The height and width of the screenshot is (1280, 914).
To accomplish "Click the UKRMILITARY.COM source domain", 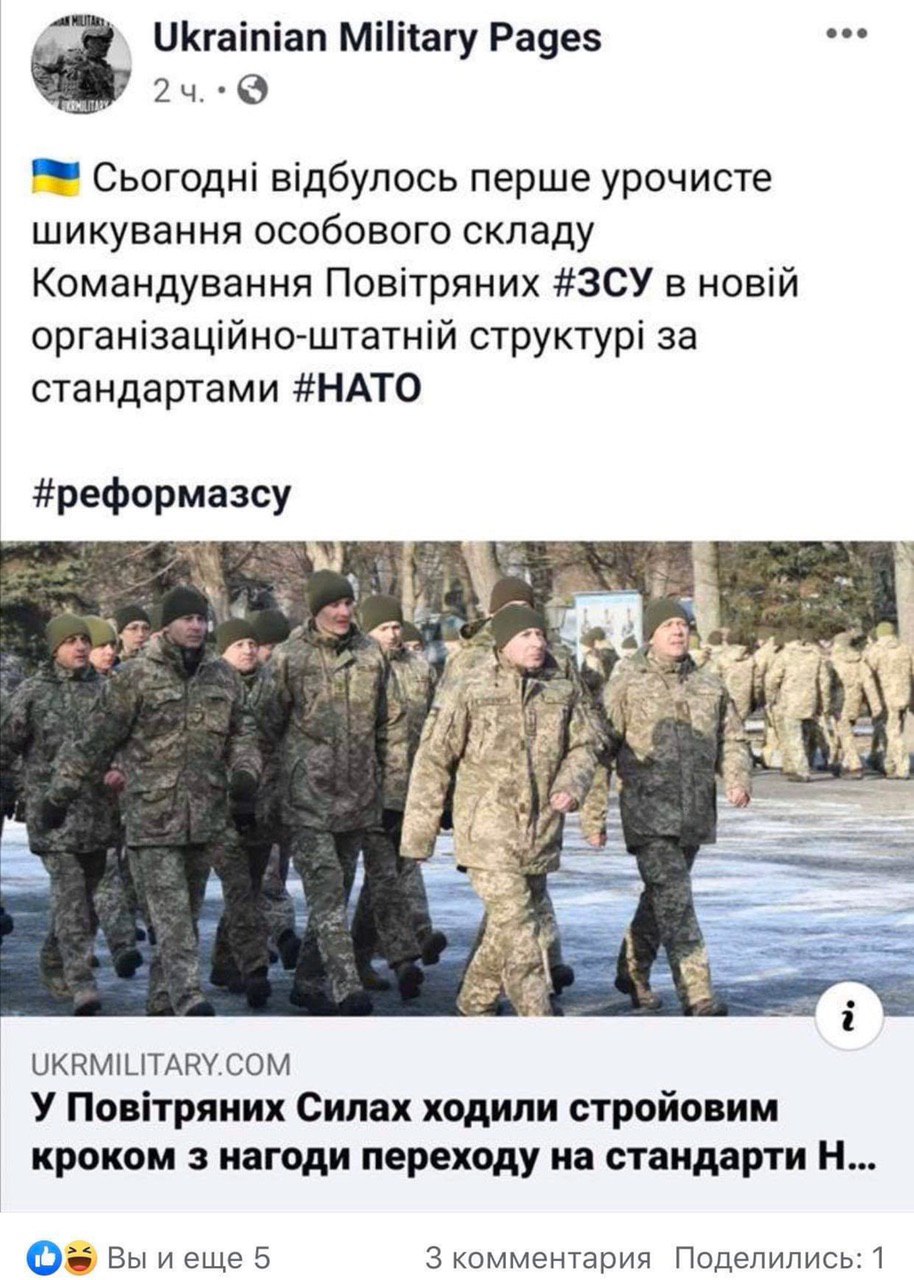I will 162,1063.
